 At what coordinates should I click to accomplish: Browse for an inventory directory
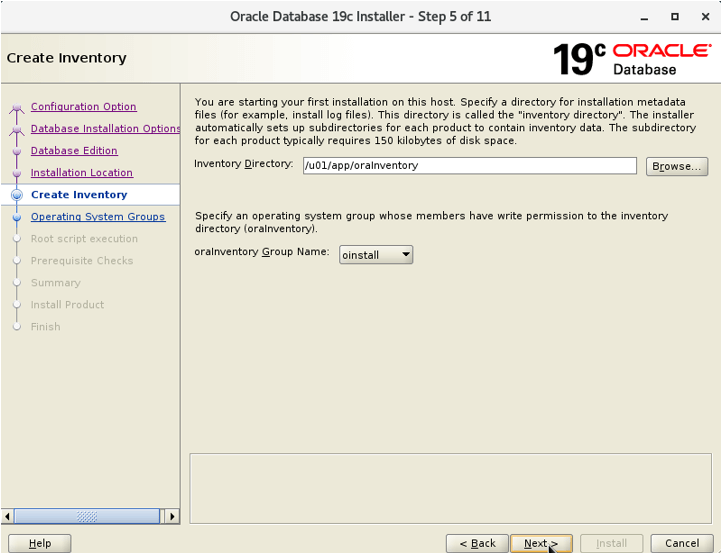click(676, 167)
